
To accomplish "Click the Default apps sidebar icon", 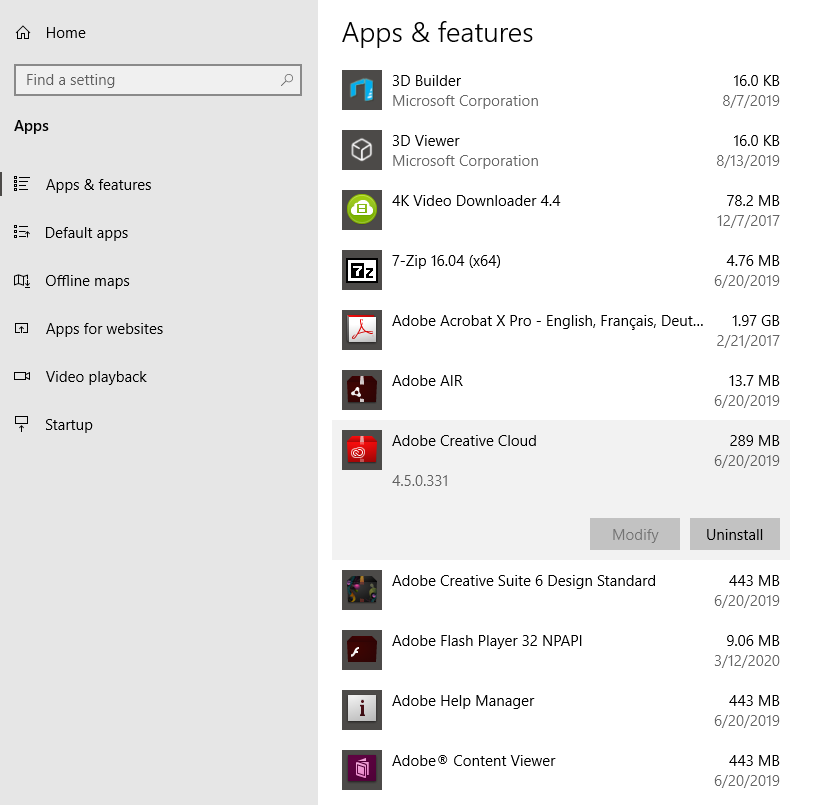I will (x=22, y=232).
